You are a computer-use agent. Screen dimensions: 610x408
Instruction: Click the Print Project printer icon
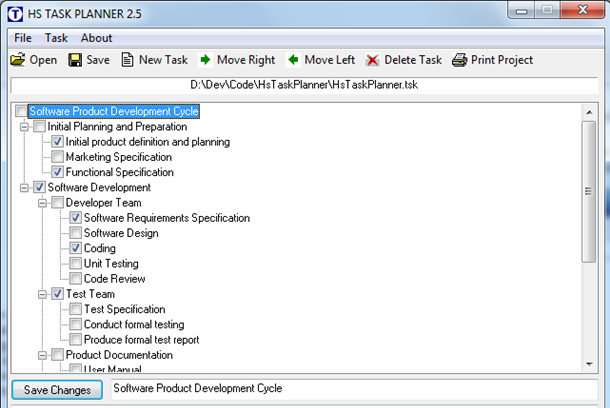pyautogui.click(x=459, y=60)
